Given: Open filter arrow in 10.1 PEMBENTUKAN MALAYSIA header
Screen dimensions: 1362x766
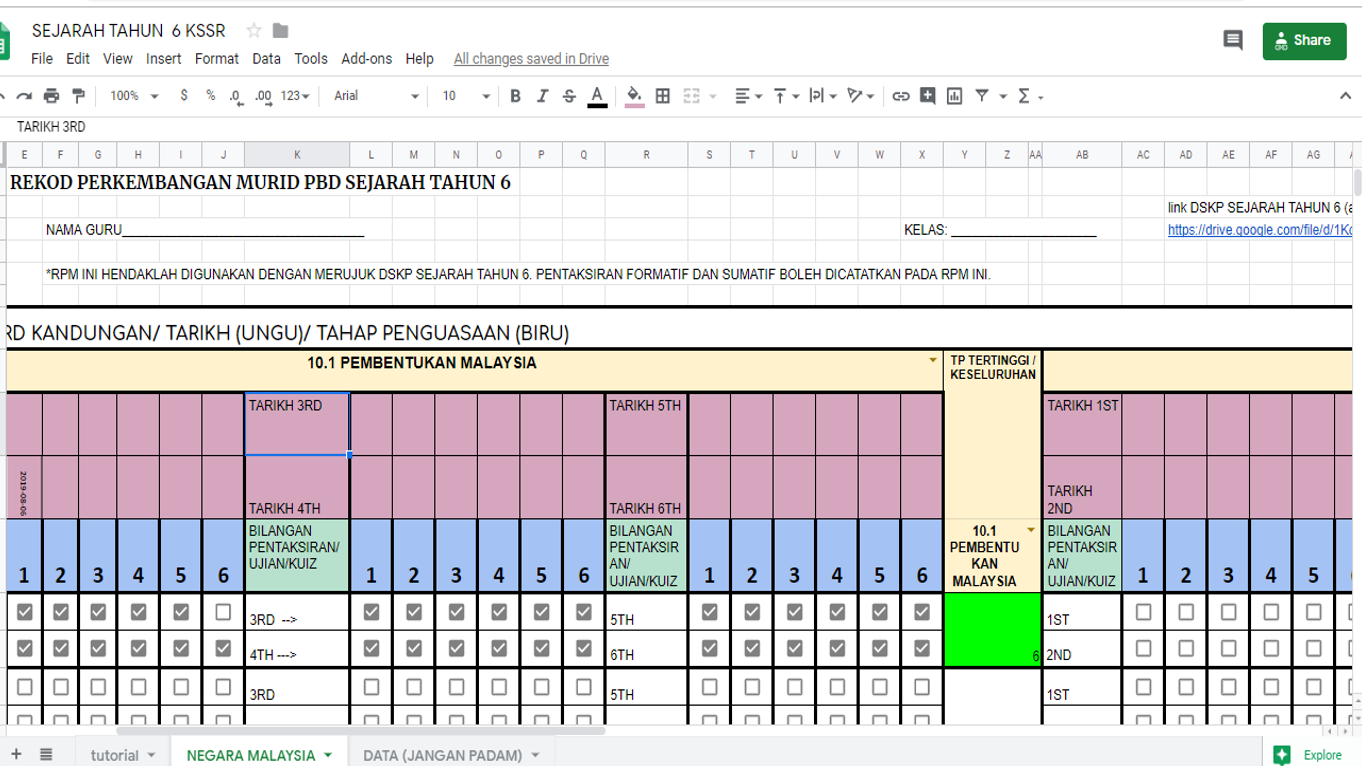Looking at the screenshot, I should 933,361.
